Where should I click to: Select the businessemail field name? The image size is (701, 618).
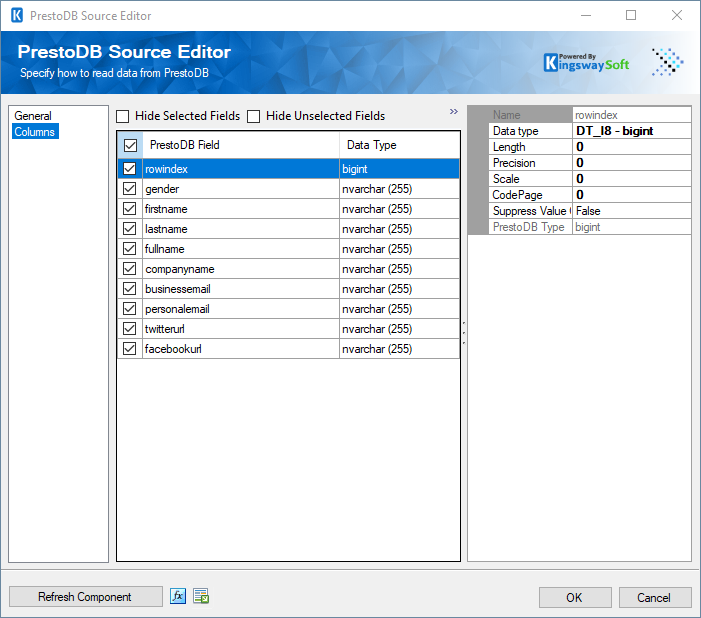[x=241, y=289]
